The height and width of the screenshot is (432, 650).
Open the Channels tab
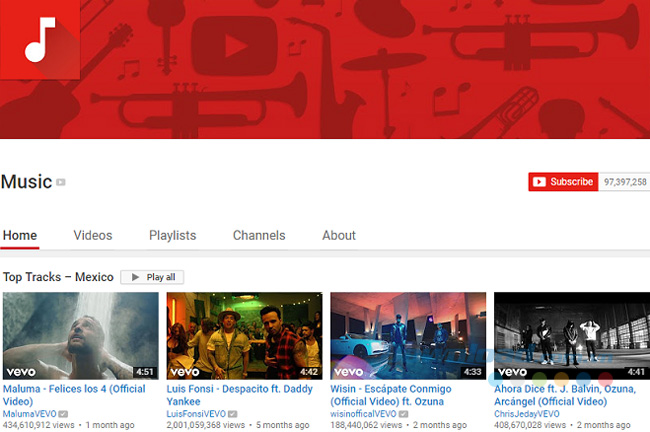259,235
